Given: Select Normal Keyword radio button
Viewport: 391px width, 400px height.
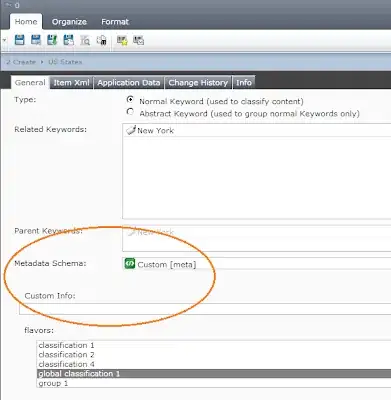Looking at the screenshot, I should pyautogui.click(x=130, y=100).
